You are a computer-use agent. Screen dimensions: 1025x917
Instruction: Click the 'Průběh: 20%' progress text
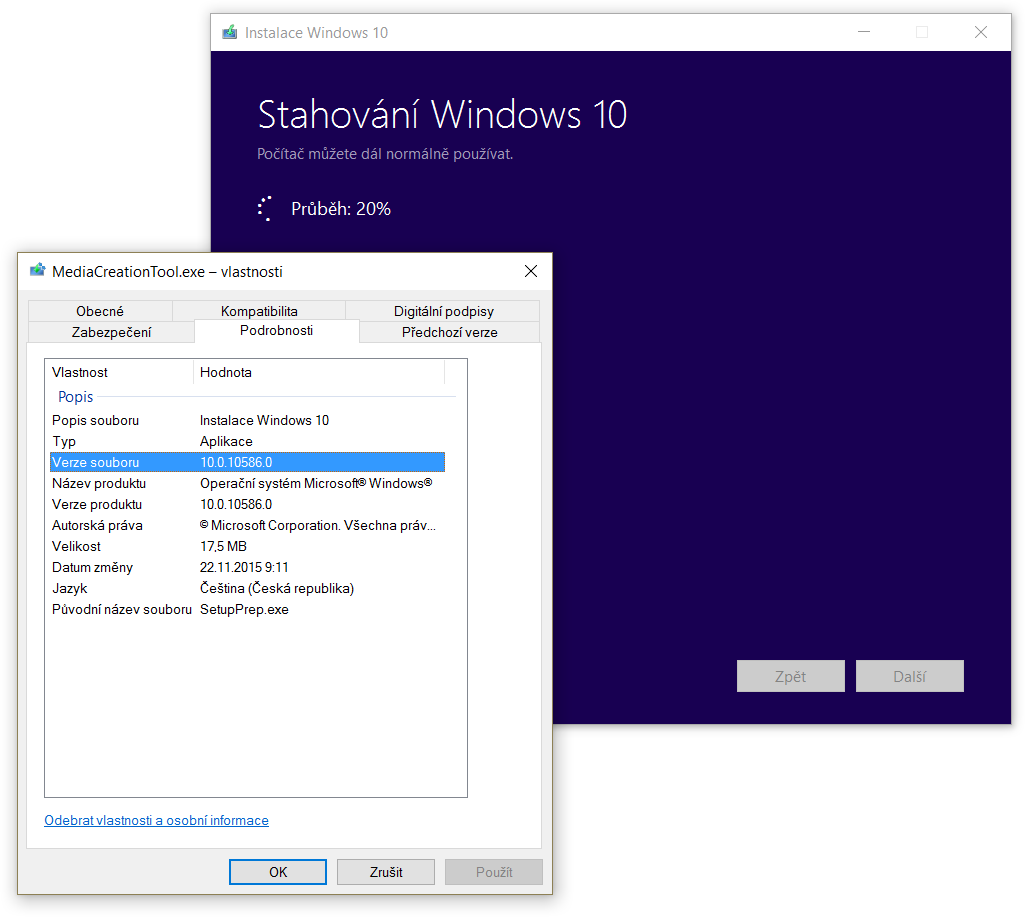click(x=341, y=208)
